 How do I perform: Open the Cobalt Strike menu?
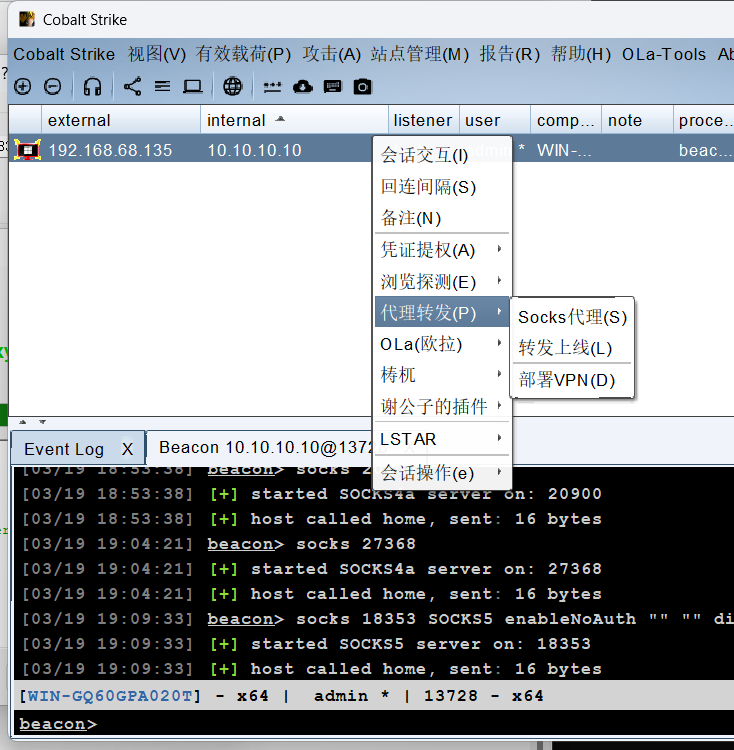point(64,55)
